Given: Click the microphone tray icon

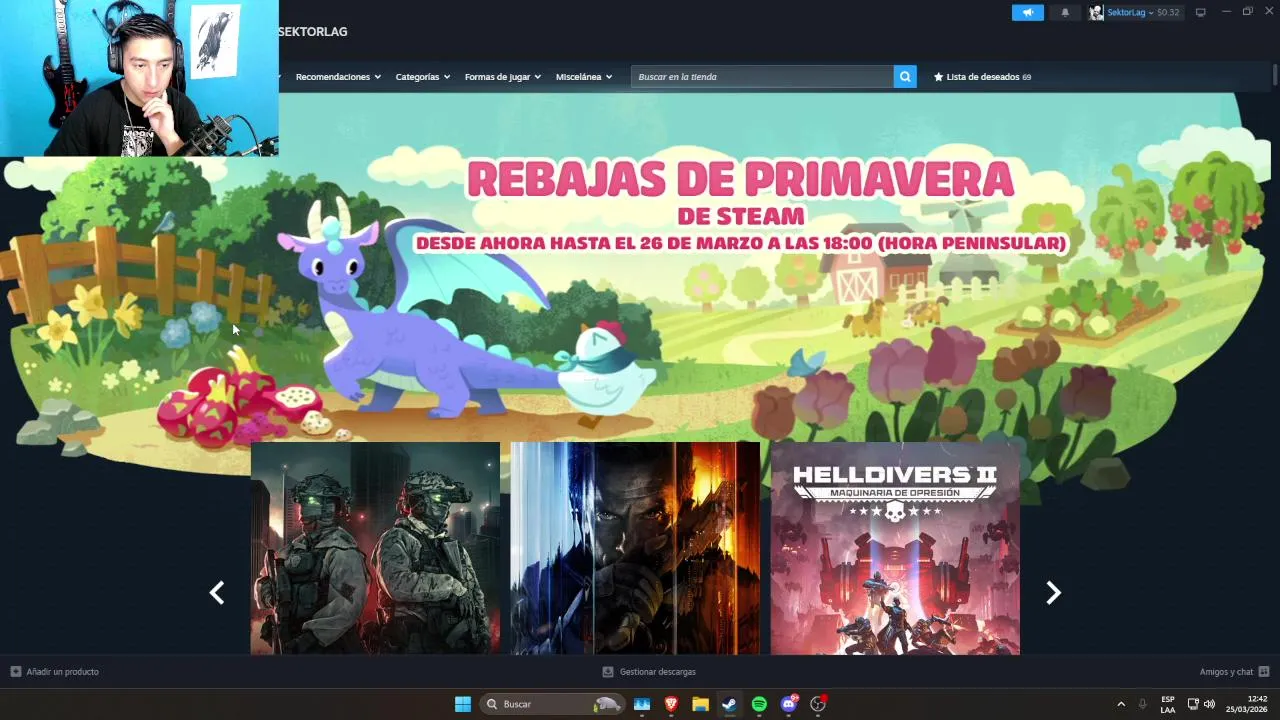Looking at the screenshot, I should coord(1143,704).
